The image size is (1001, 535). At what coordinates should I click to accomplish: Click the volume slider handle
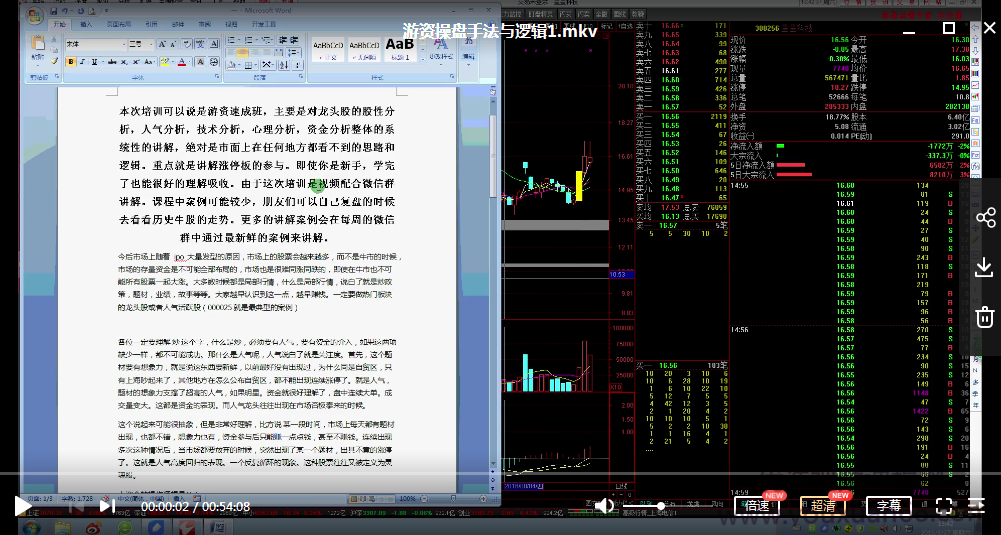tap(660, 506)
